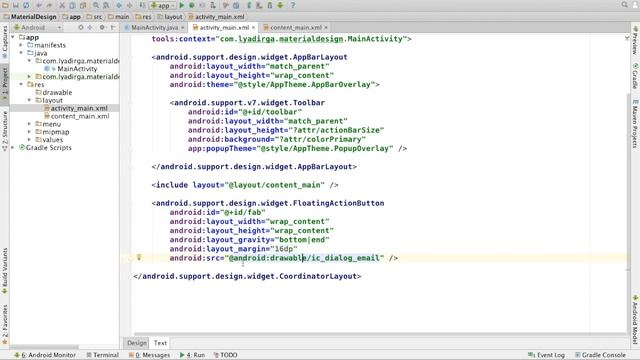Select the Text view tab
Viewport: 640px width, 360px height.
[x=160, y=343]
